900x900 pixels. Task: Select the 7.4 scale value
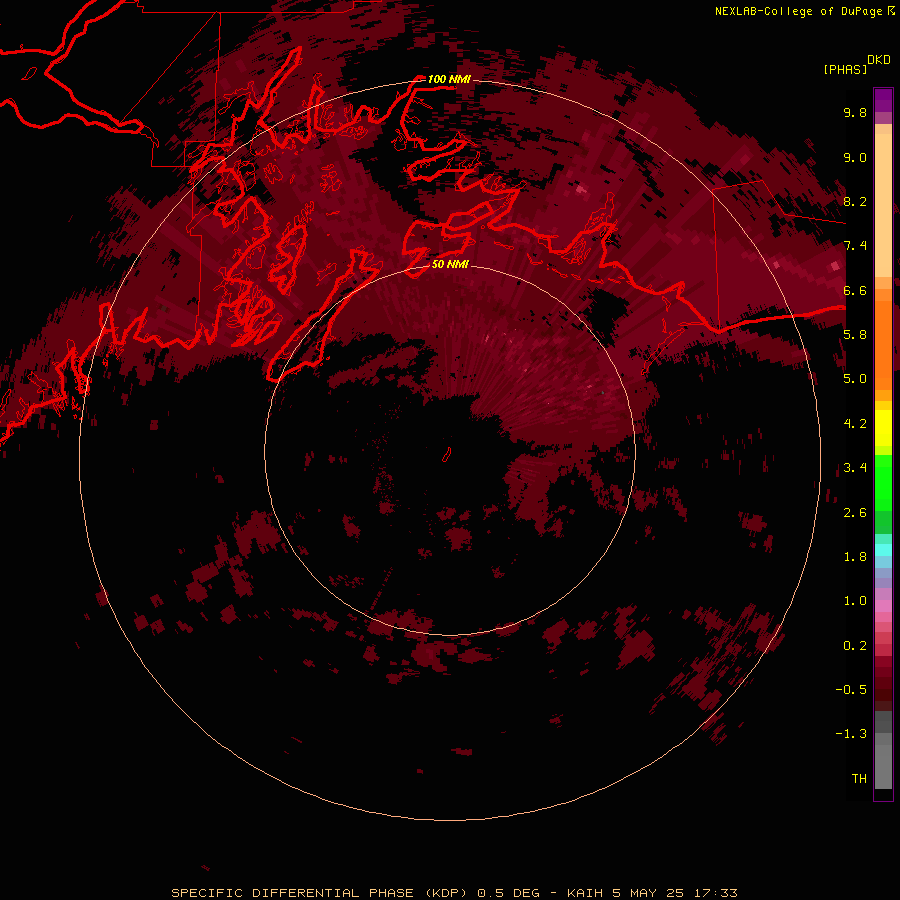pyautogui.click(x=855, y=246)
